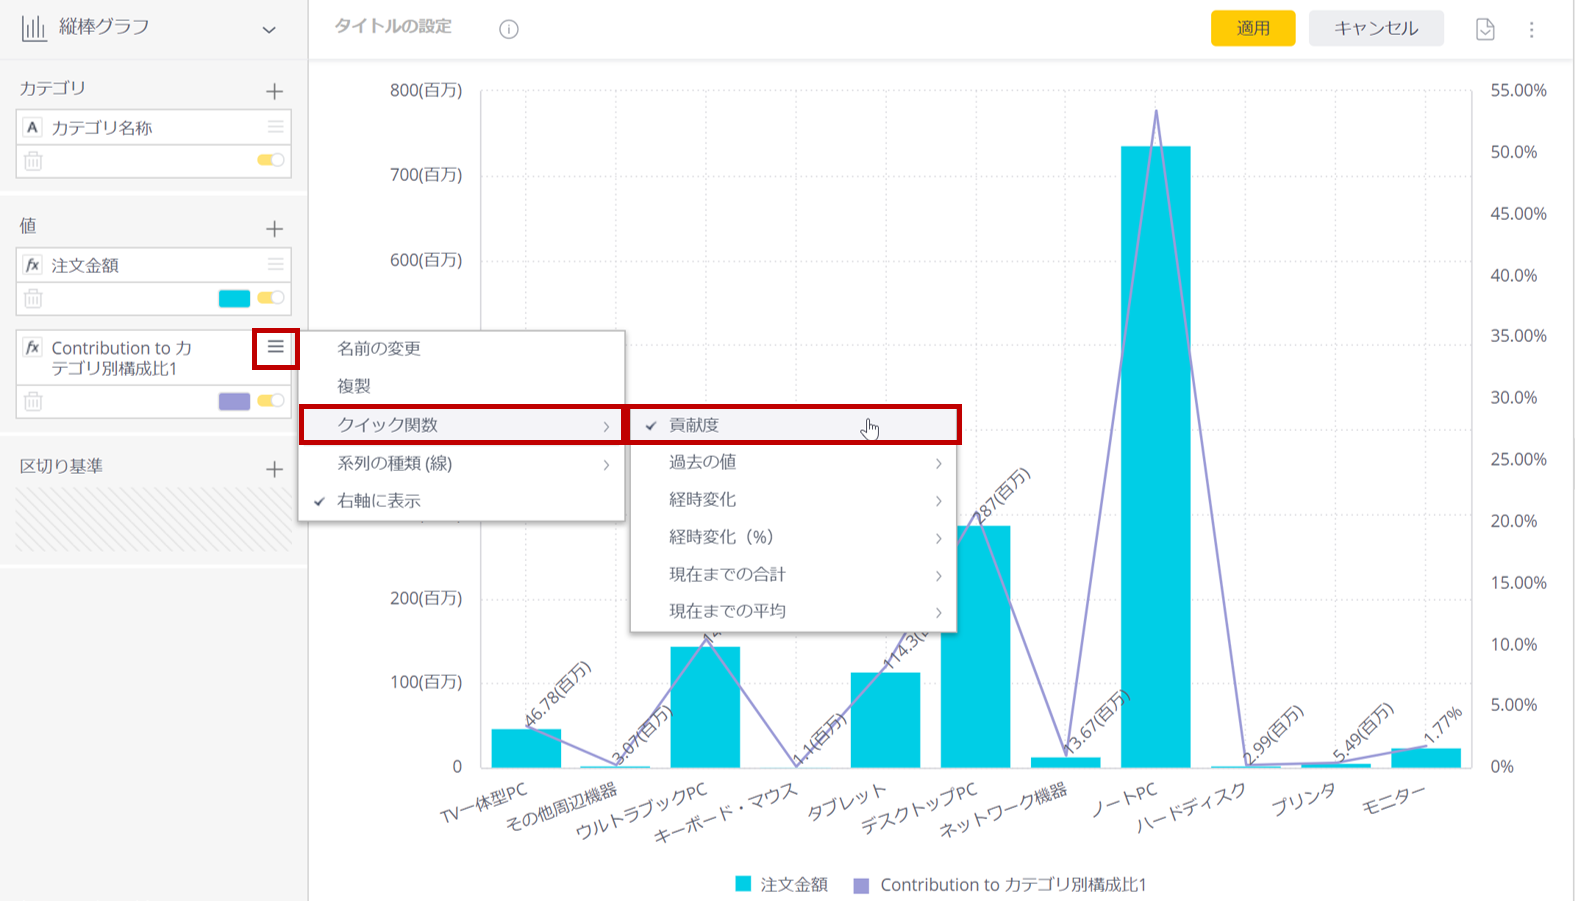
Task: Open menu for 注文金額 value
Action: pos(276,264)
